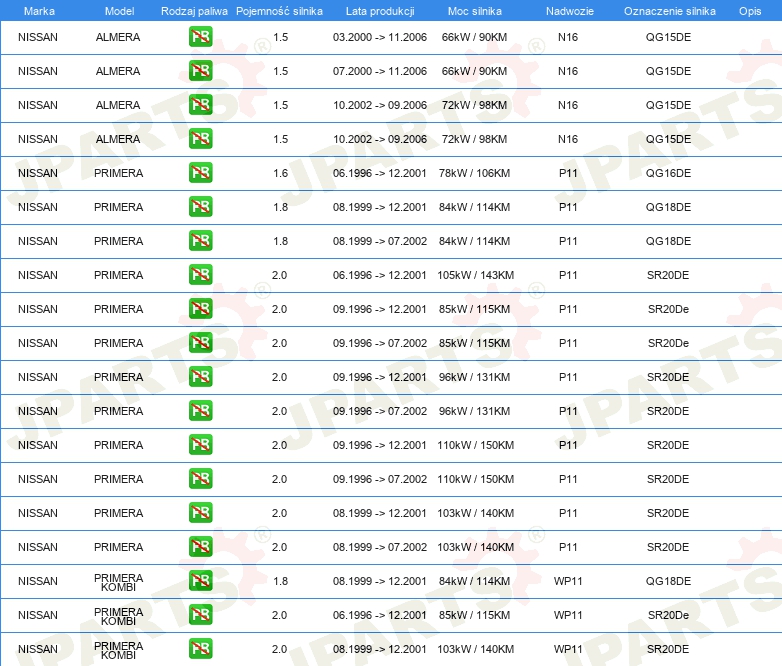Click fuel icon for PRIMERA 1.8 ending 07.2002
Image resolution: width=782 pixels, height=666 pixels.
click(200, 240)
